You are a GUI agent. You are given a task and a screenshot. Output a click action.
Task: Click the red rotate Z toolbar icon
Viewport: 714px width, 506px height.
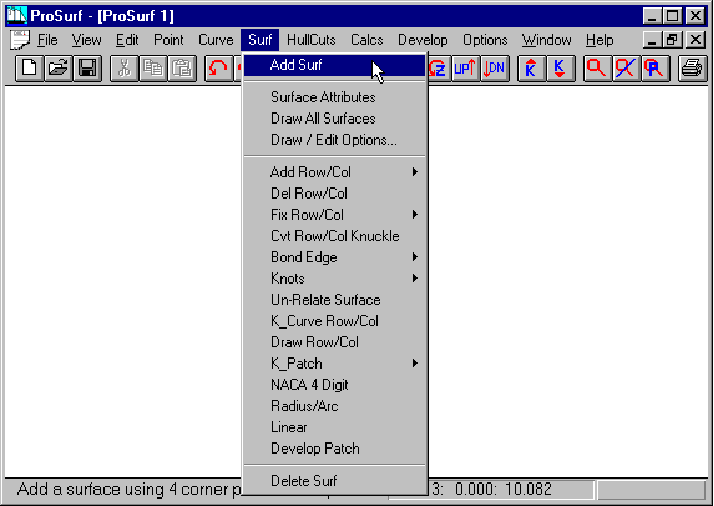click(438, 68)
